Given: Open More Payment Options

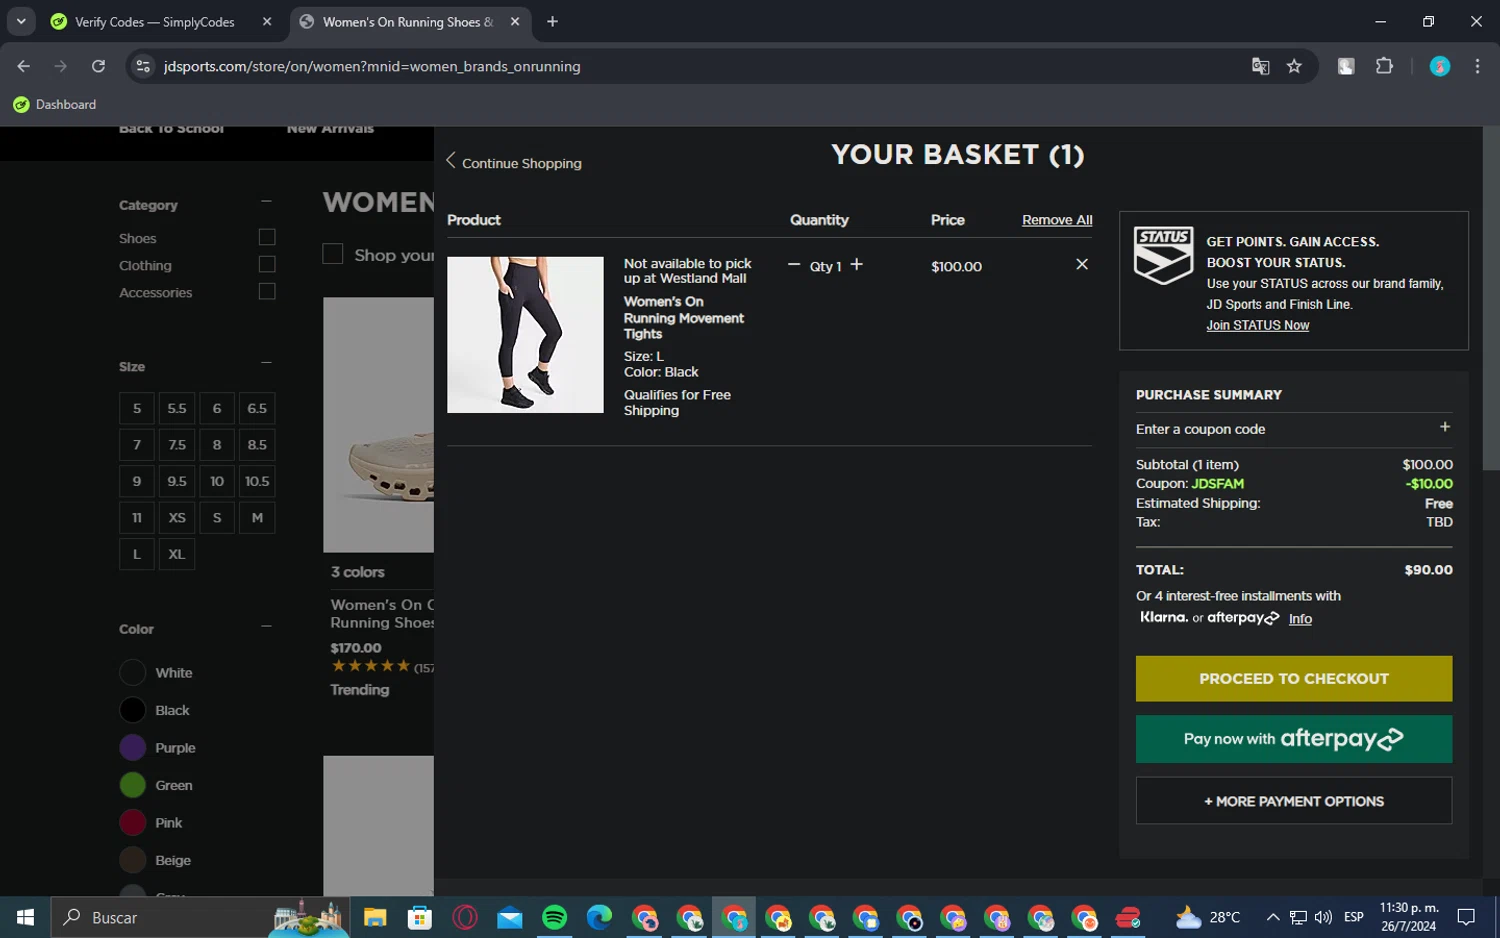Looking at the screenshot, I should [x=1294, y=801].
